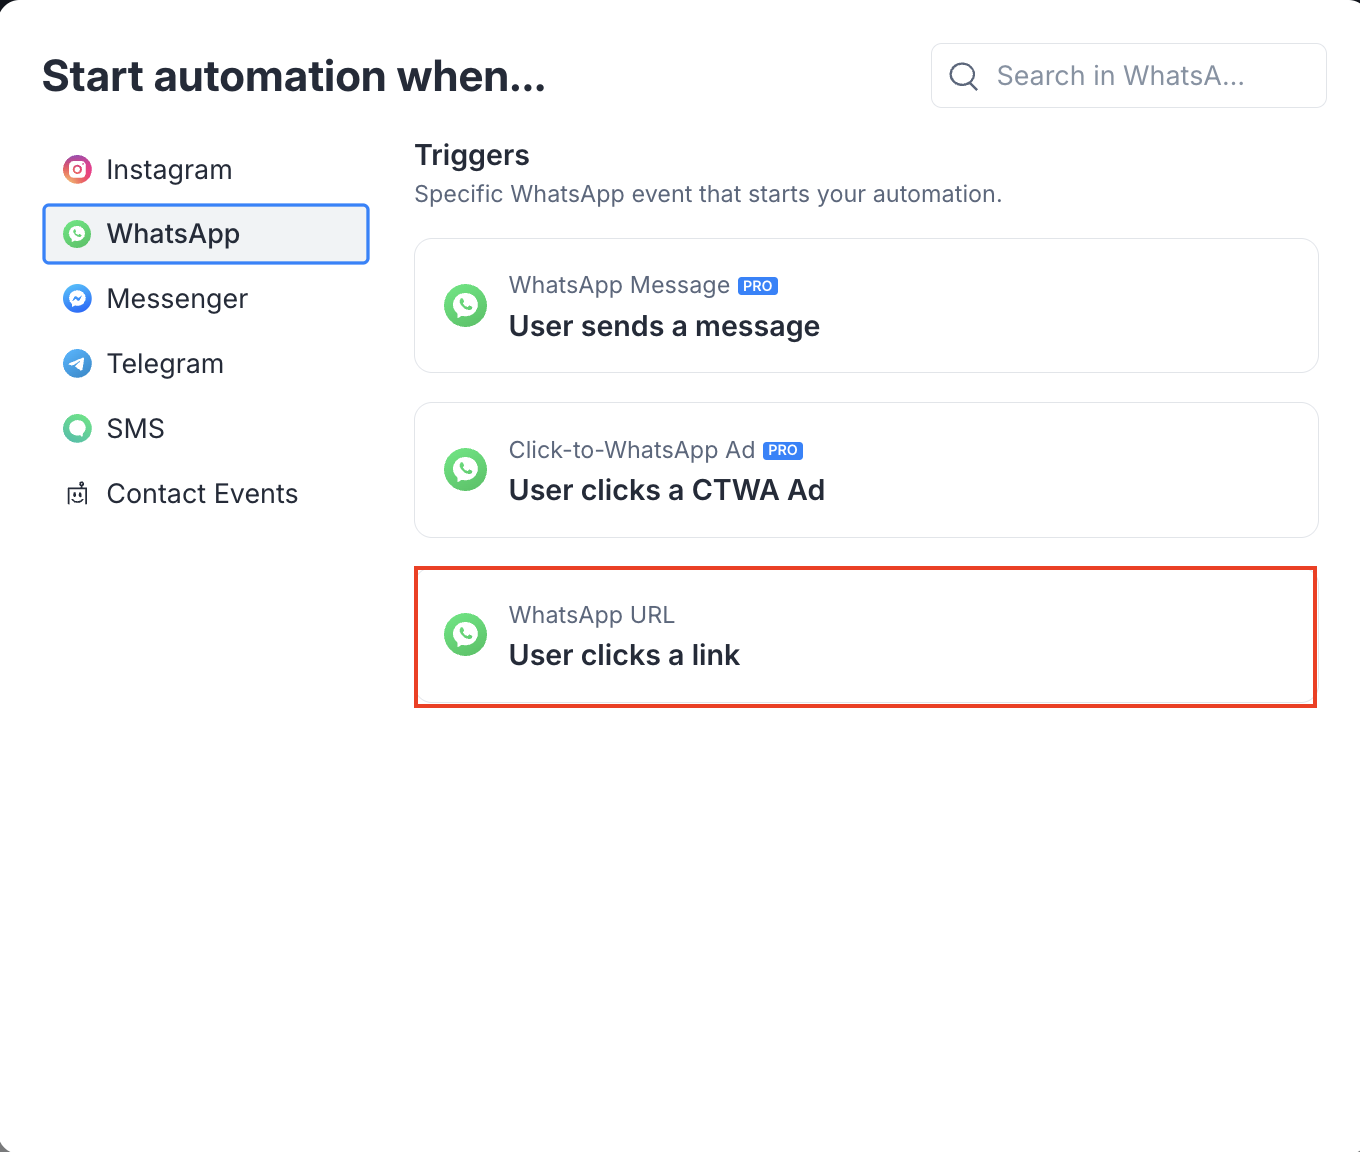Select the WhatsApp channel tab
Image resolution: width=1360 pixels, height=1152 pixels.
pos(206,234)
